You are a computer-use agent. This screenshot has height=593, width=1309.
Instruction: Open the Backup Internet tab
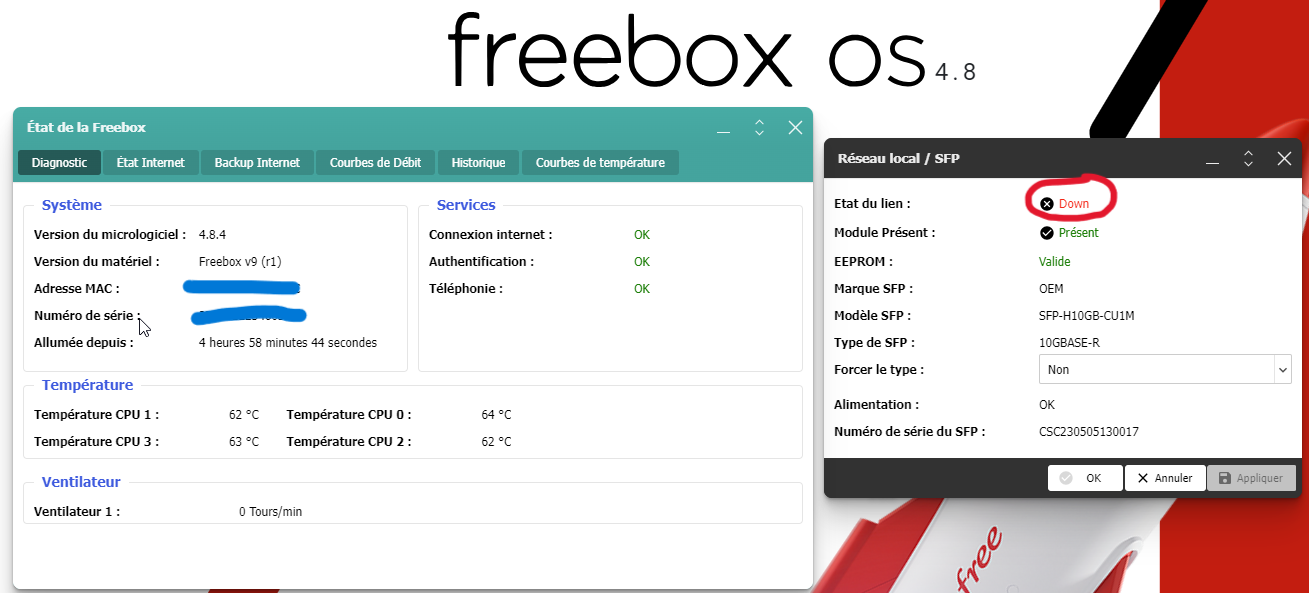click(x=257, y=162)
